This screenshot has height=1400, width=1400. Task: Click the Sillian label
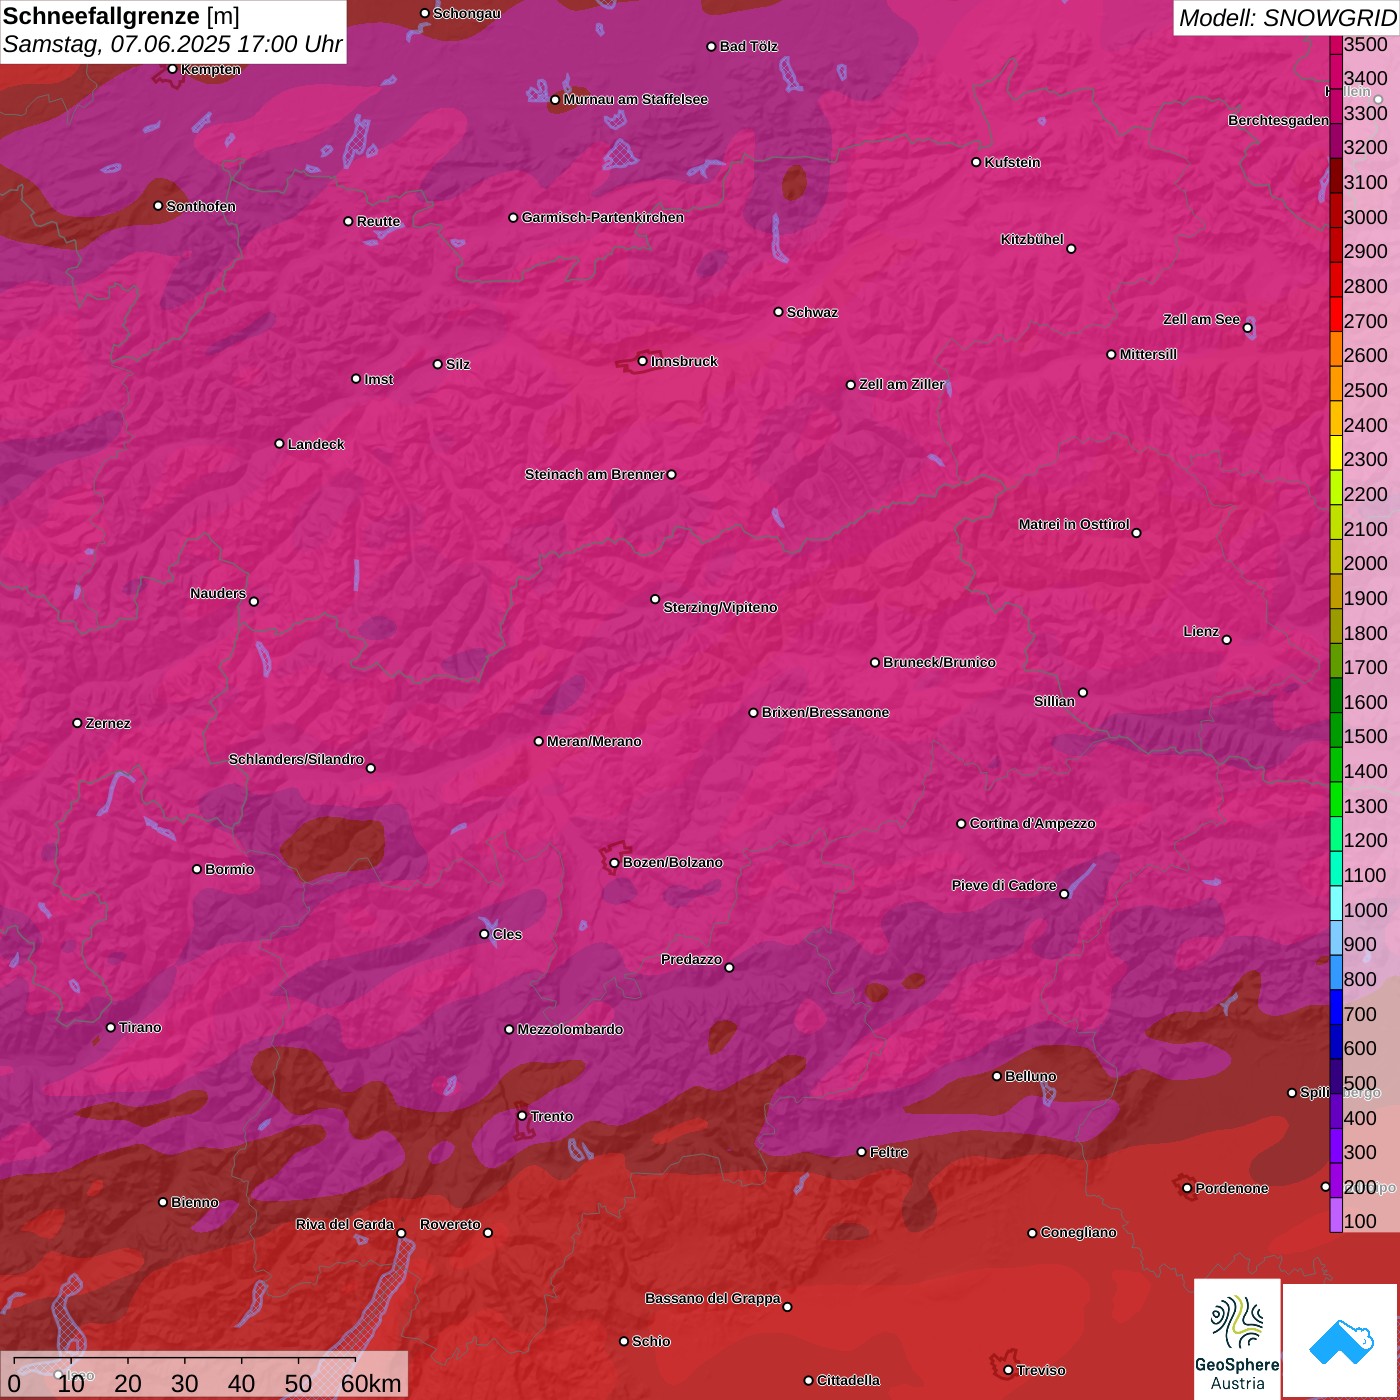pos(1054,701)
